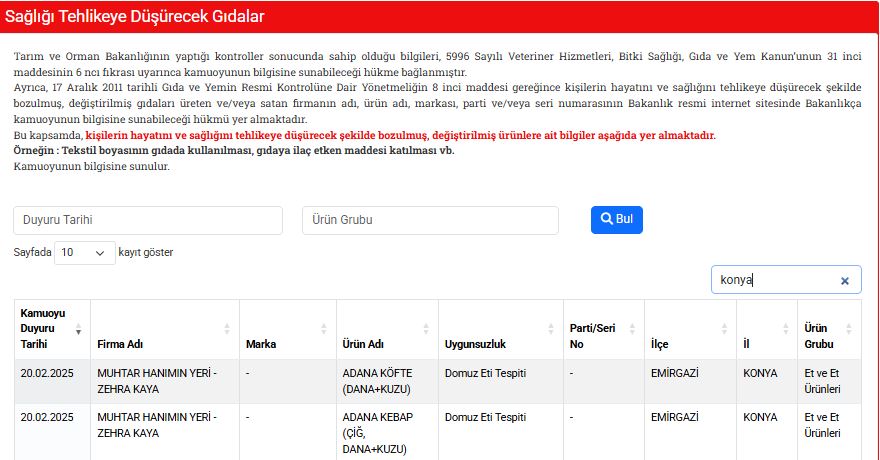Sort table by Firma Adı column

227,329
